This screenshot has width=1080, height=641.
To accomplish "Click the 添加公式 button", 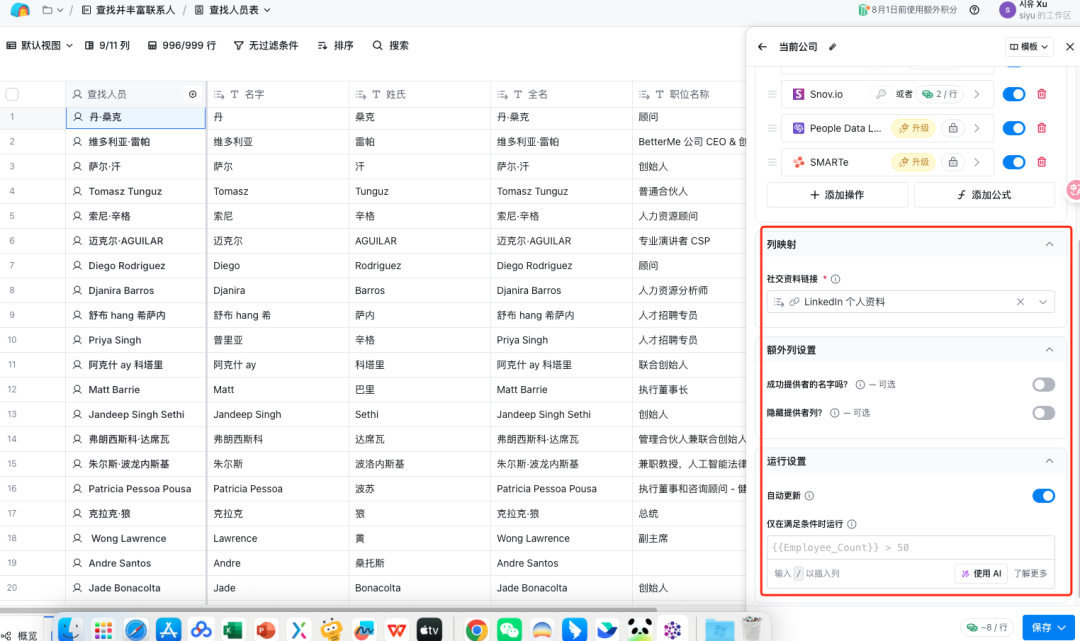I will coord(984,194).
